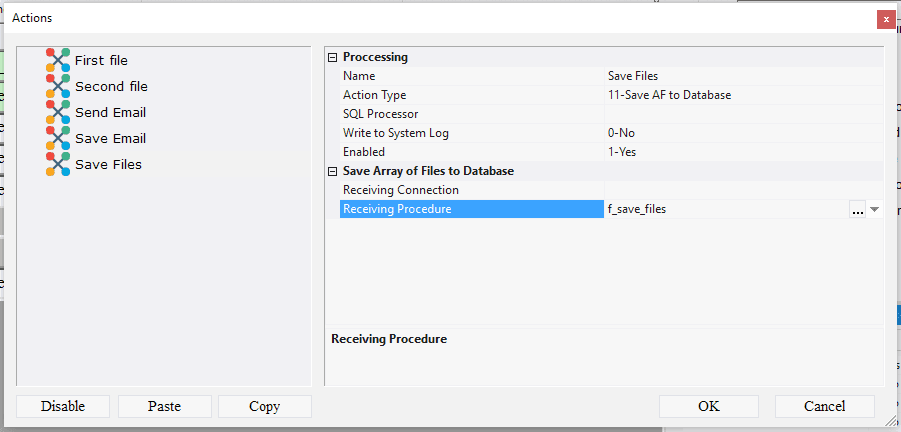
Task: Click the Send Email action icon
Action: click(x=58, y=112)
